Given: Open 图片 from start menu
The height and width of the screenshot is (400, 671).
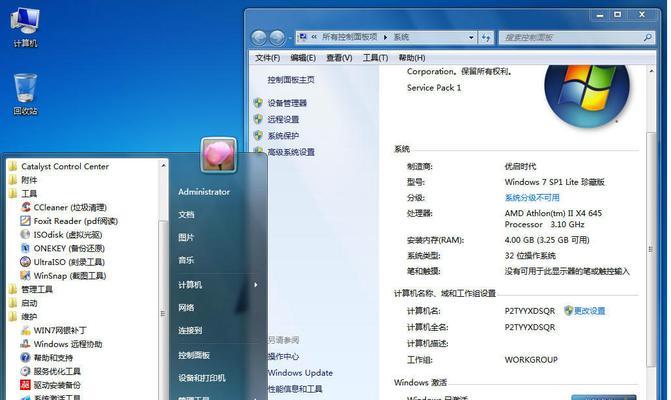Looking at the screenshot, I should (x=187, y=237).
